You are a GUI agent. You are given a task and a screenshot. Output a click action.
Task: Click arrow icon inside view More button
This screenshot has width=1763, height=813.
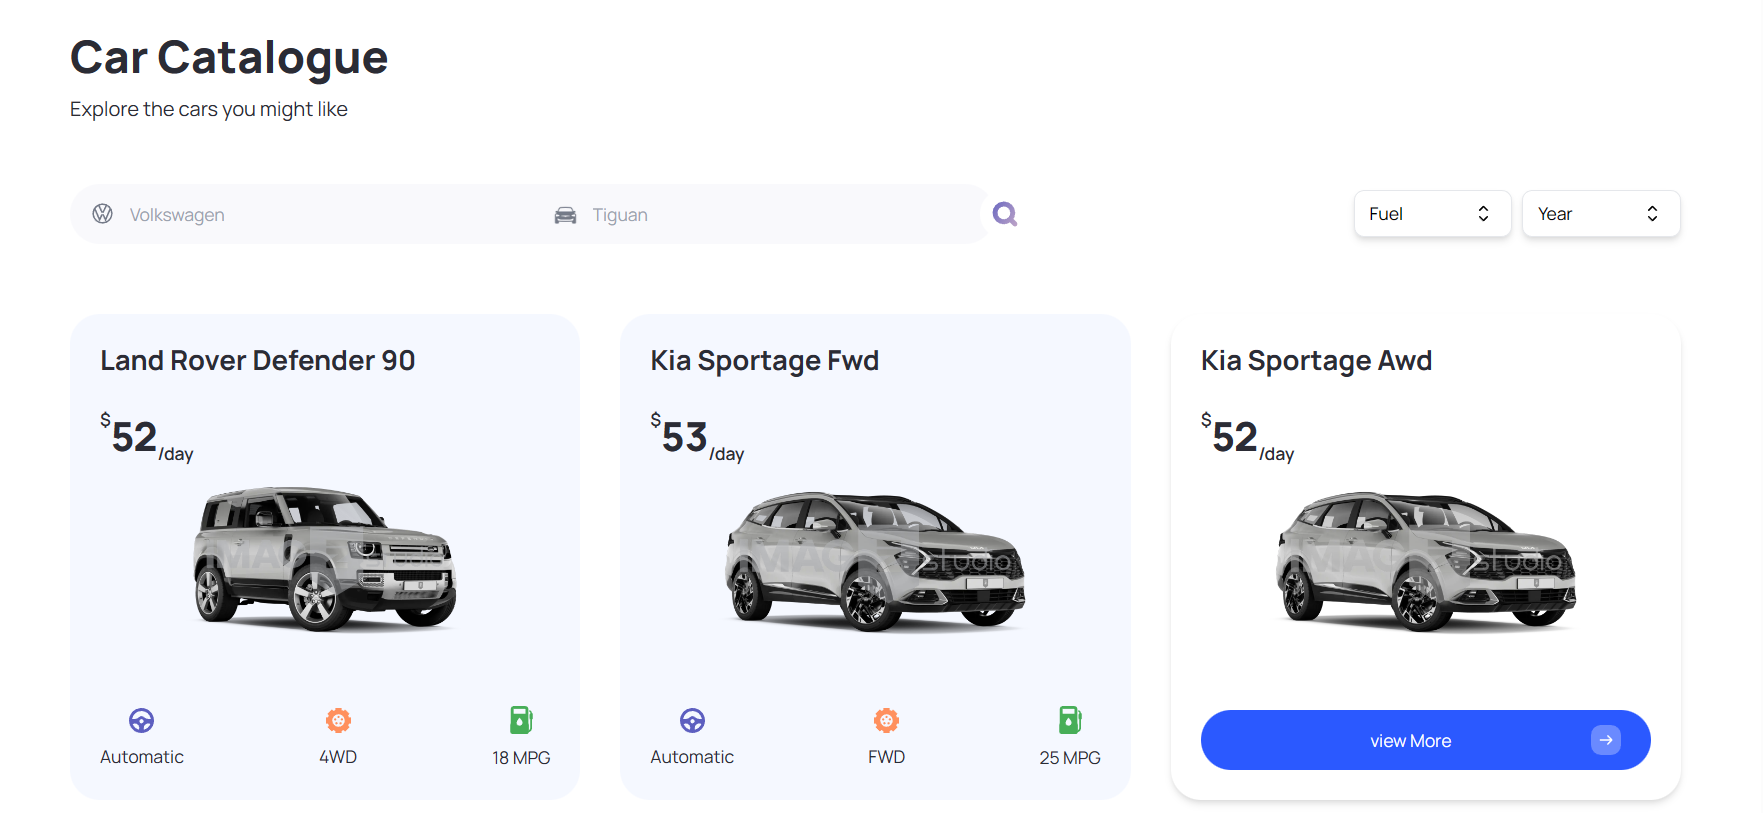click(x=1605, y=740)
